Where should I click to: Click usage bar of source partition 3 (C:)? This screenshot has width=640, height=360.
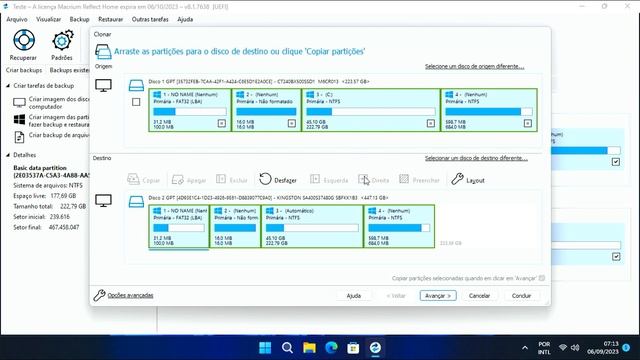(371, 111)
